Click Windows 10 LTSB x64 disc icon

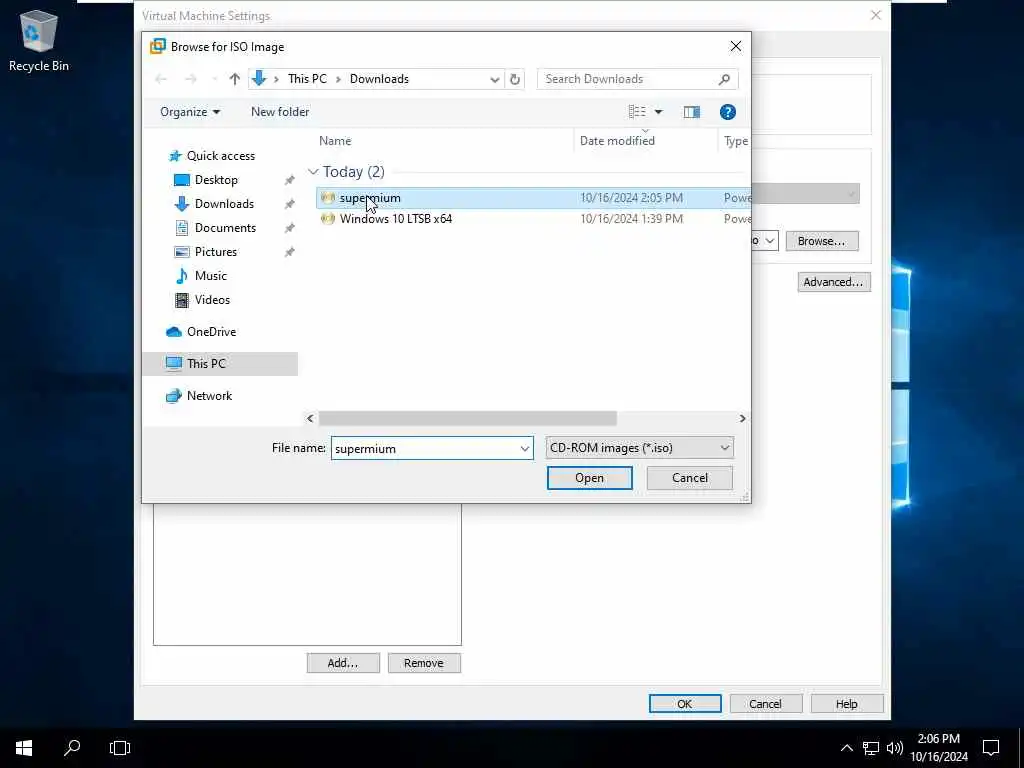328,219
